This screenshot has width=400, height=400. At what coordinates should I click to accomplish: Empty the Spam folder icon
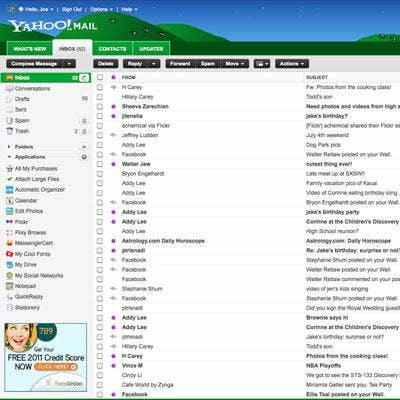point(84,121)
